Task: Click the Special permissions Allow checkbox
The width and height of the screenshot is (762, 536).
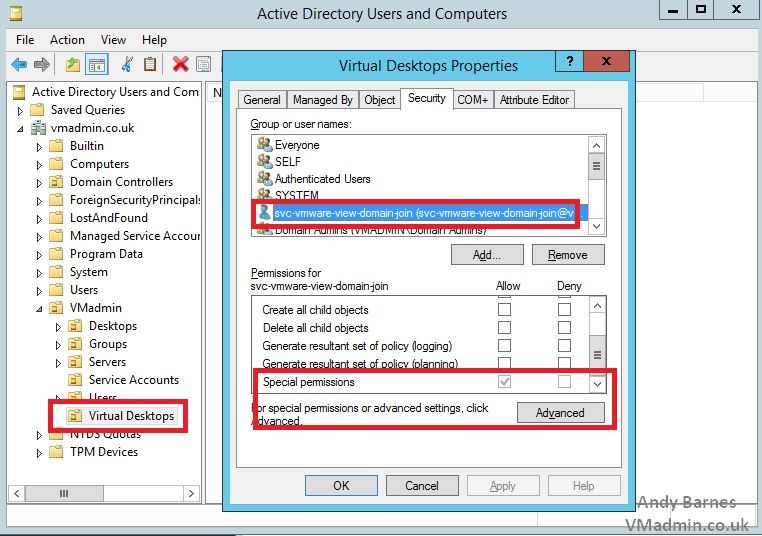Action: [x=504, y=381]
